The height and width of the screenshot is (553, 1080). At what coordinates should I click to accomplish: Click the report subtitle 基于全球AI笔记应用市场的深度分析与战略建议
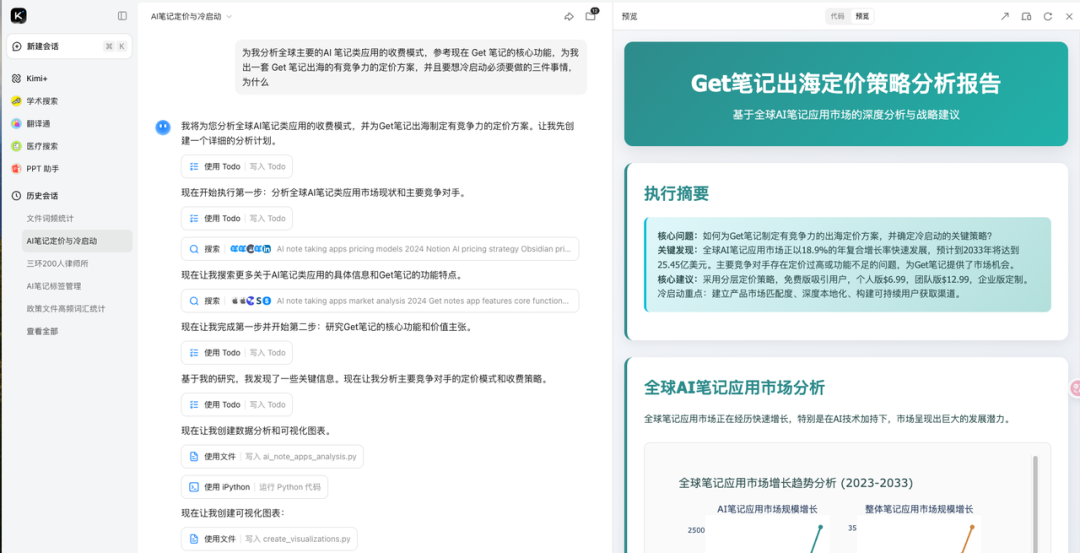click(x=846, y=115)
